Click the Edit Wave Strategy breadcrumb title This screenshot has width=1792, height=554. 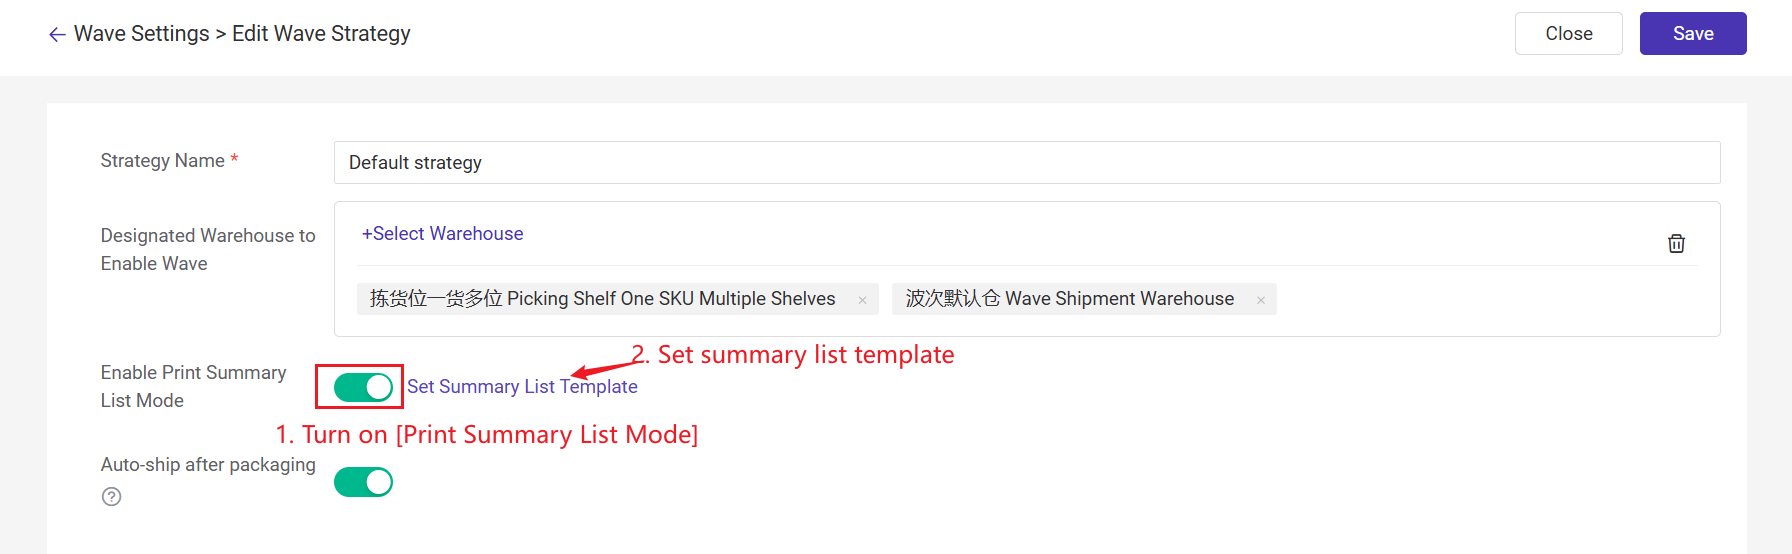coord(321,34)
